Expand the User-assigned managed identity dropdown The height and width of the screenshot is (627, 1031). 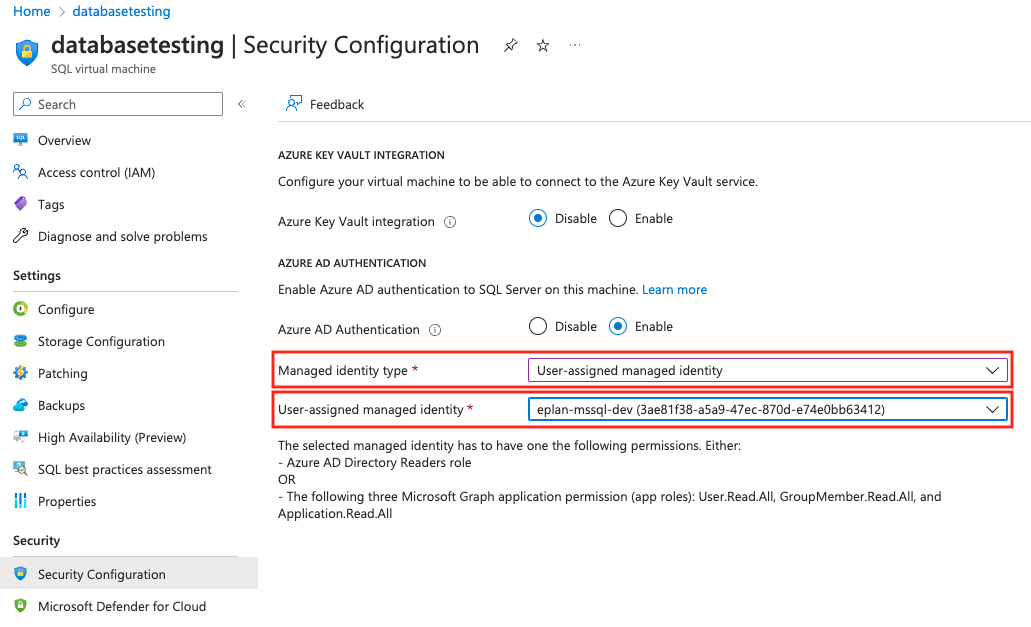click(767, 409)
